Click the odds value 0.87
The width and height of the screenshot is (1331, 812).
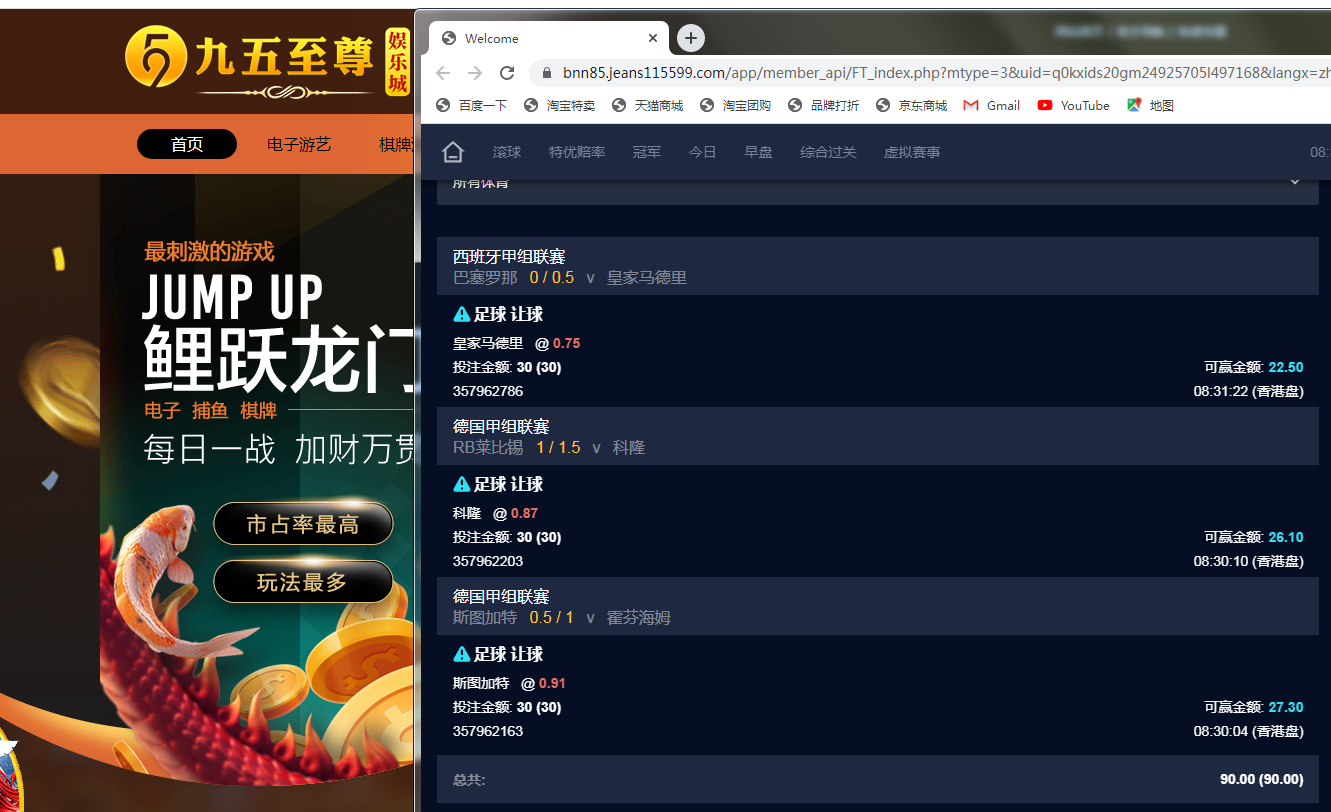[x=524, y=513]
